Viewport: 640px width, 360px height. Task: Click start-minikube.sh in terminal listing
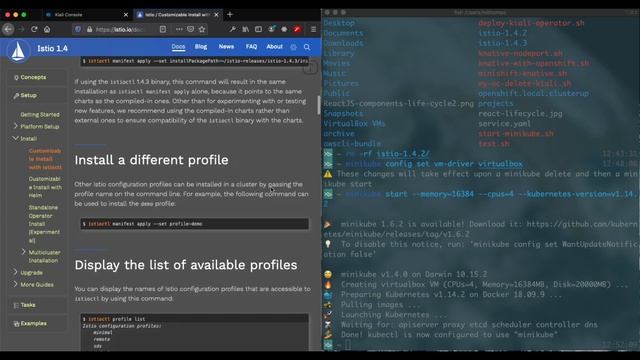(x=516, y=134)
